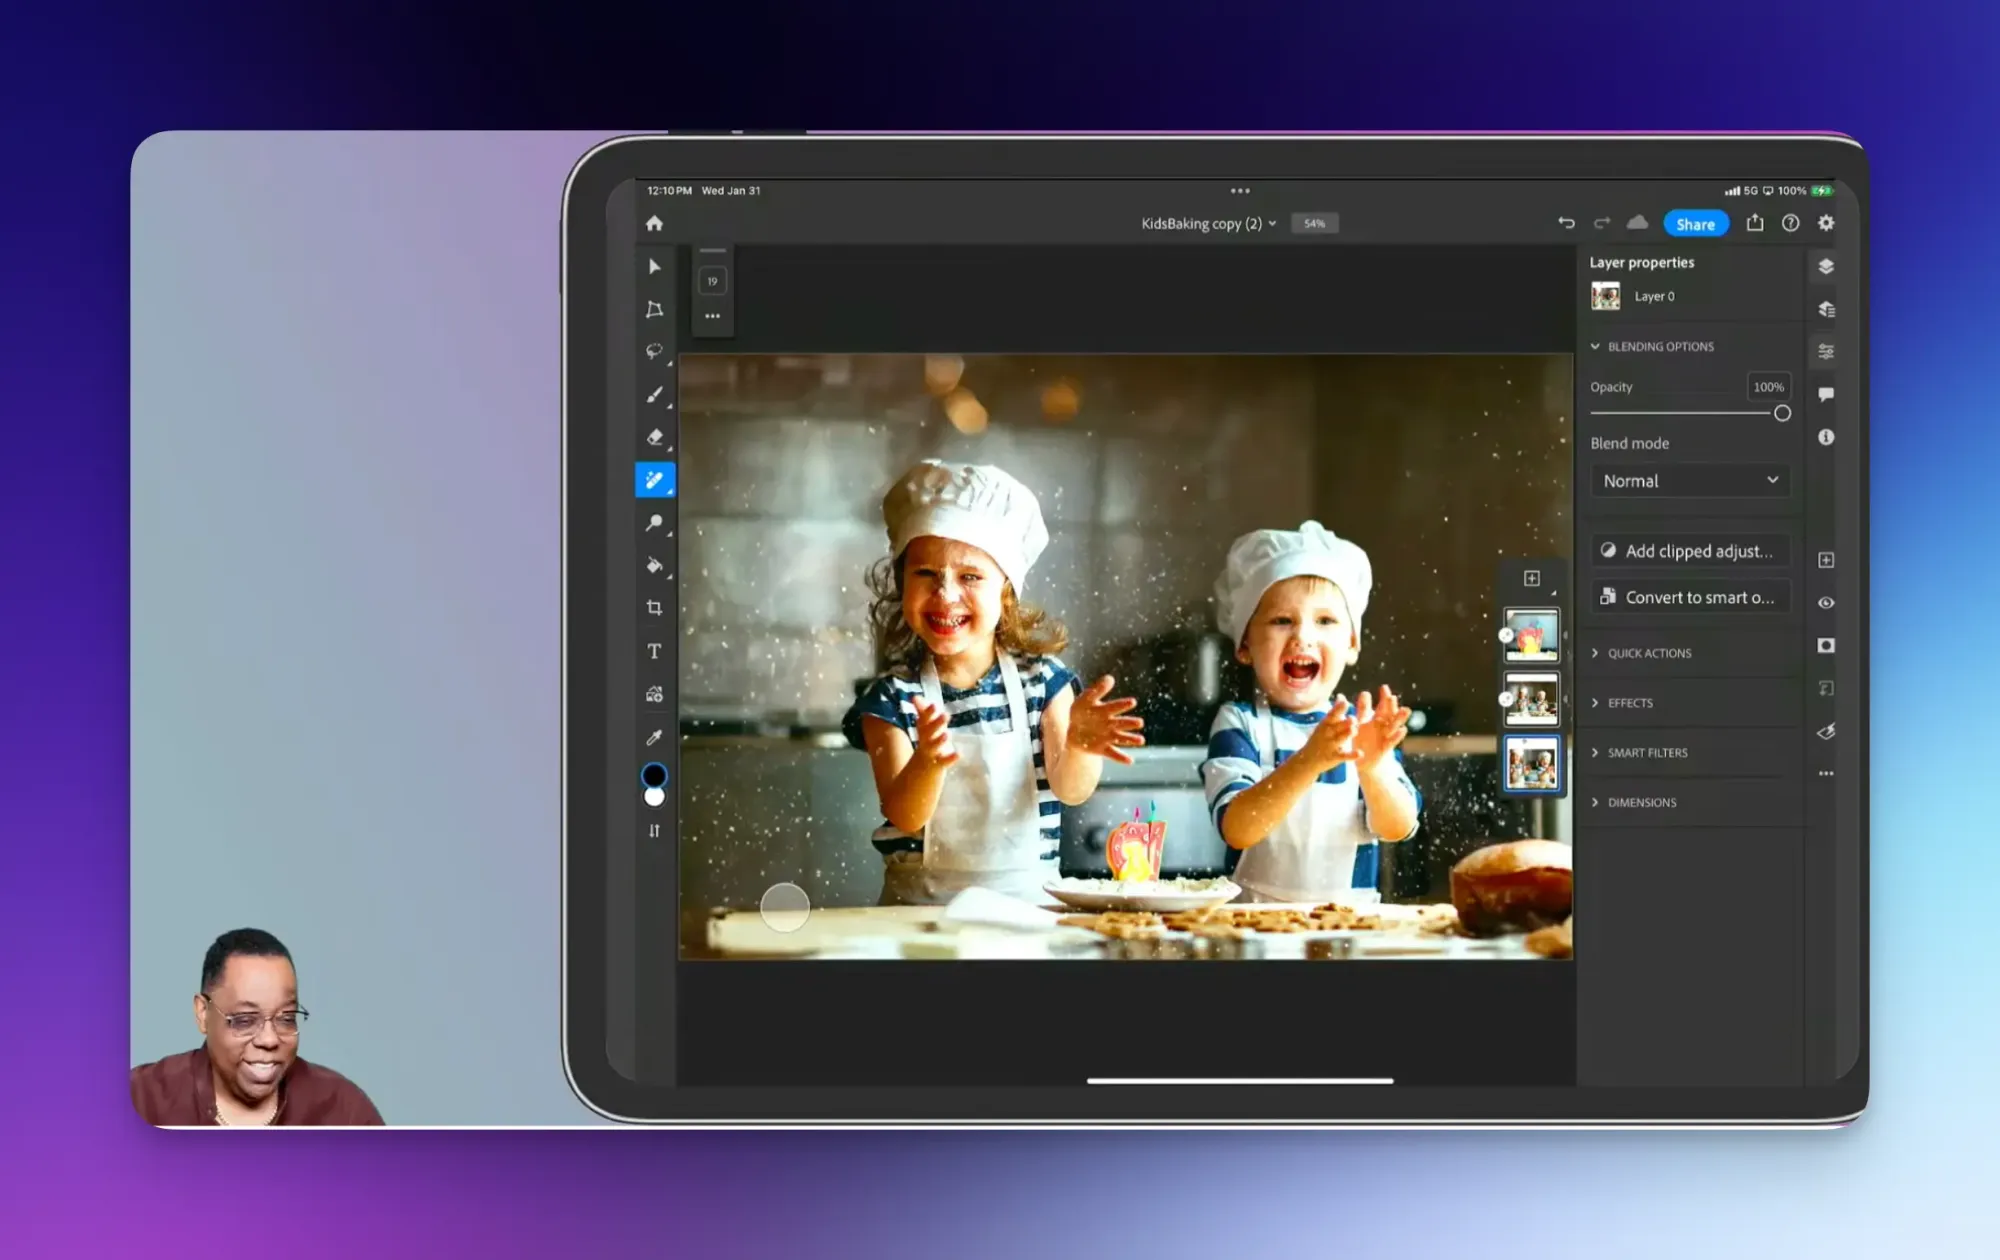Viewport: 2000px width, 1260px height.
Task: Select the Type tool
Action: [655, 651]
